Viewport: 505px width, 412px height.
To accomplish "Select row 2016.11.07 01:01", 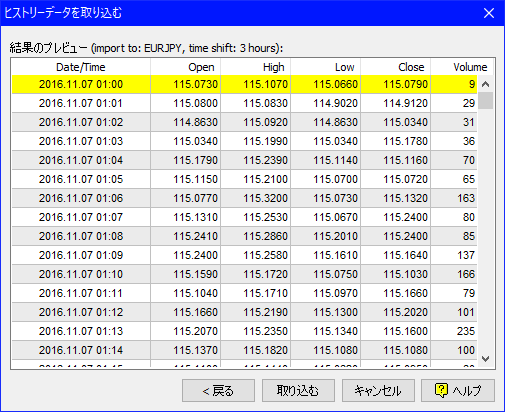I will (x=245, y=103).
